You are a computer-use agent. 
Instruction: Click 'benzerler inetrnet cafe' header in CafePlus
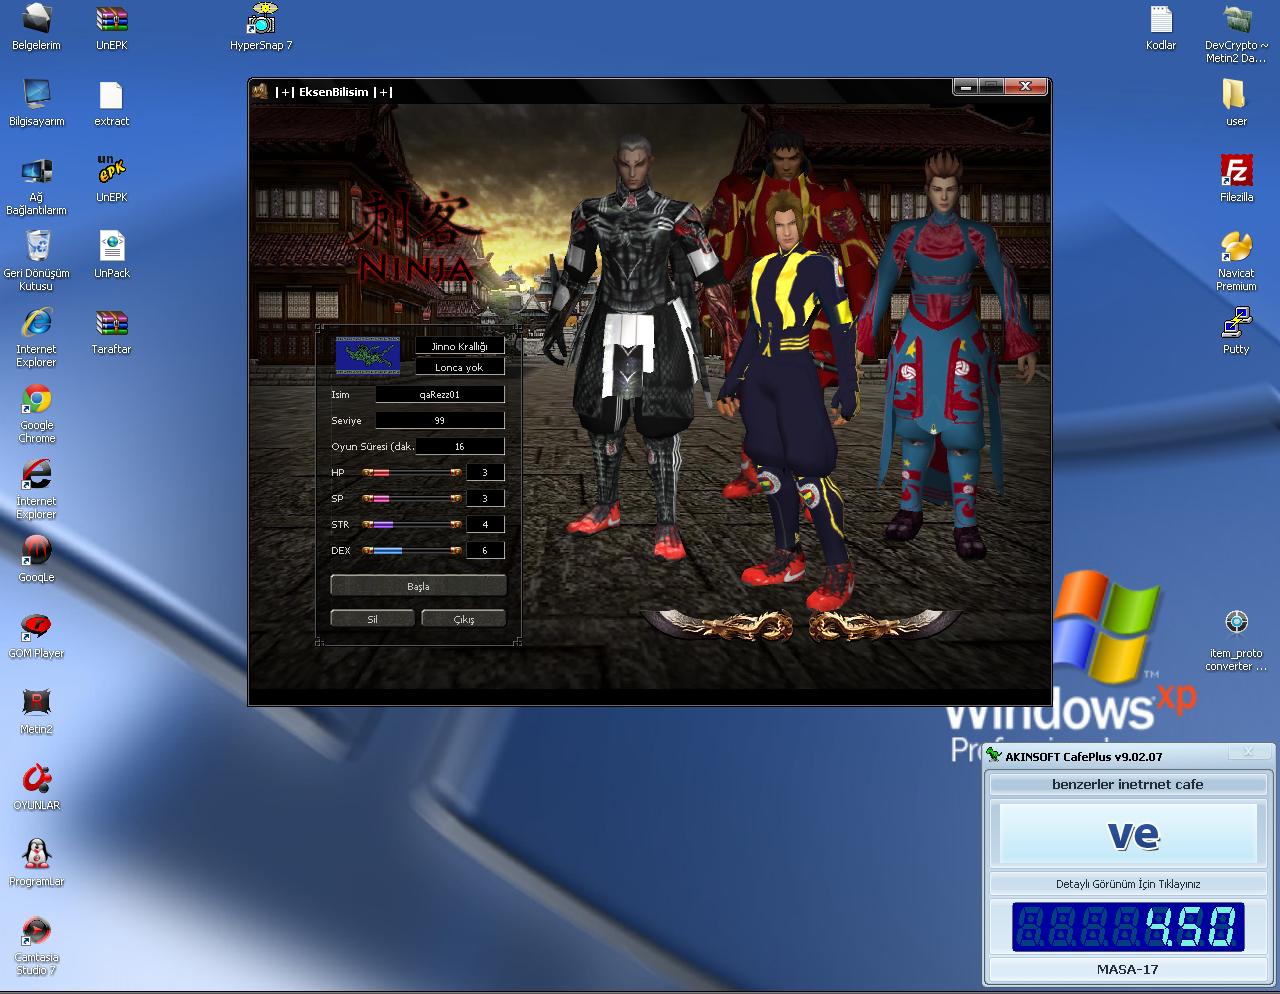[1128, 784]
